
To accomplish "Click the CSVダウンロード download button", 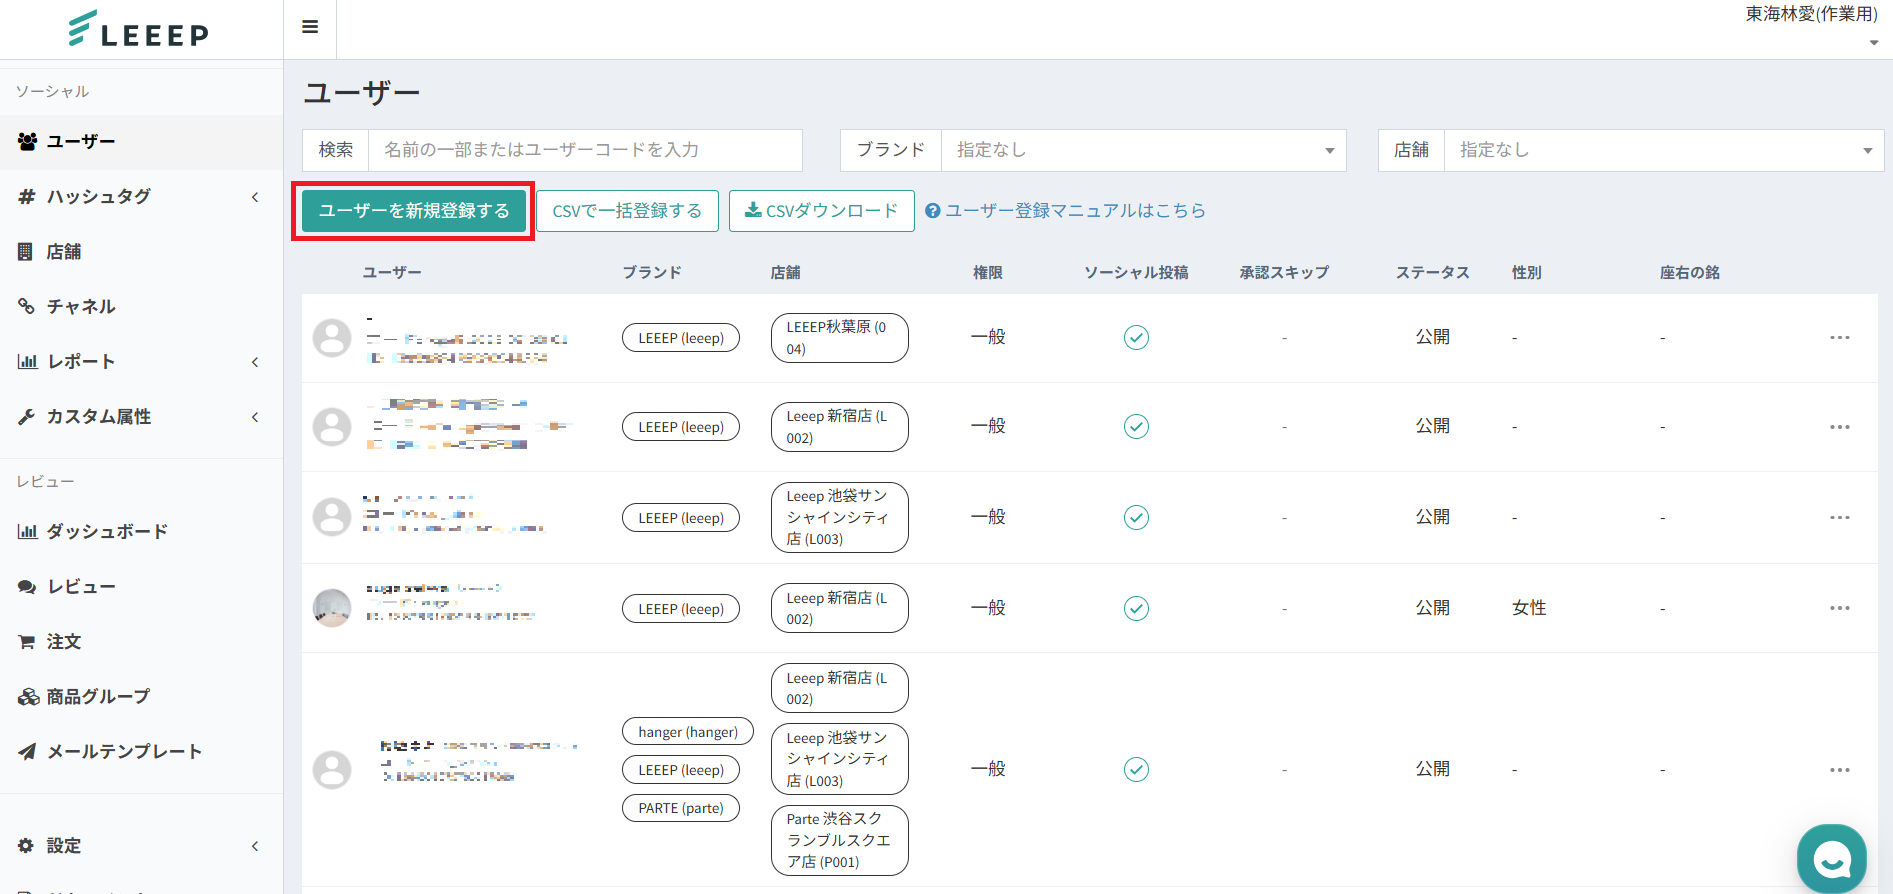I will [x=821, y=211].
